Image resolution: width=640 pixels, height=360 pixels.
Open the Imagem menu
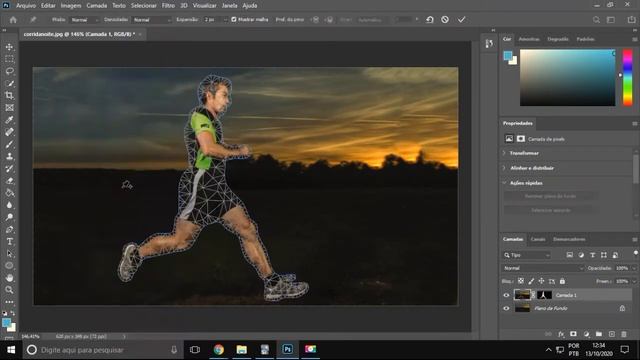coord(71,6)
